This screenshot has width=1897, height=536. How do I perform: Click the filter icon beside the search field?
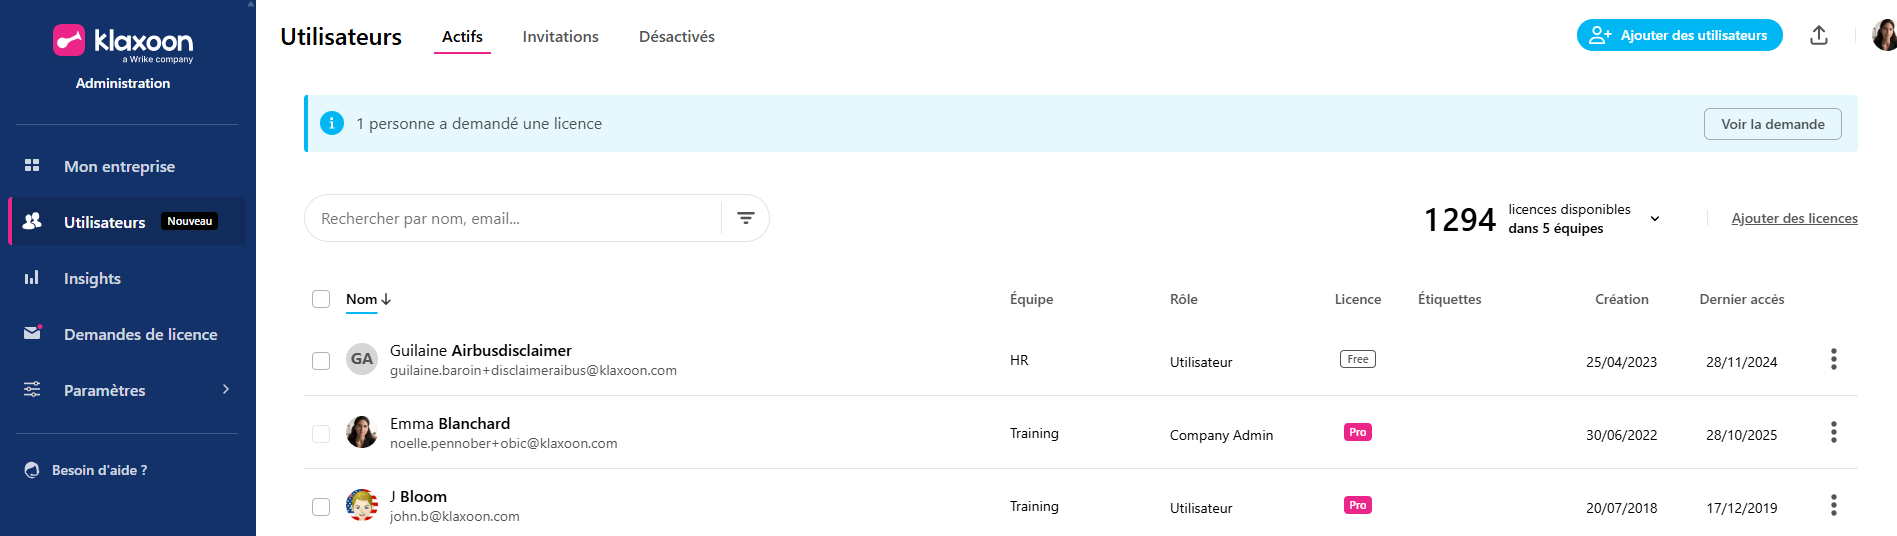[745, 218]
